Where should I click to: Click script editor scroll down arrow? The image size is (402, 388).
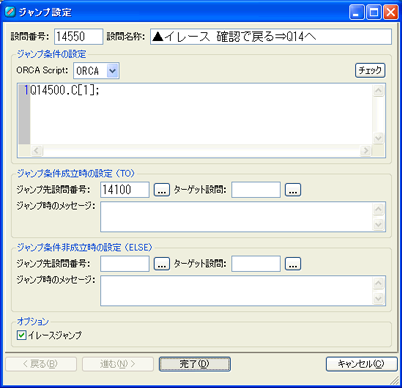click(x=378, y=138)
